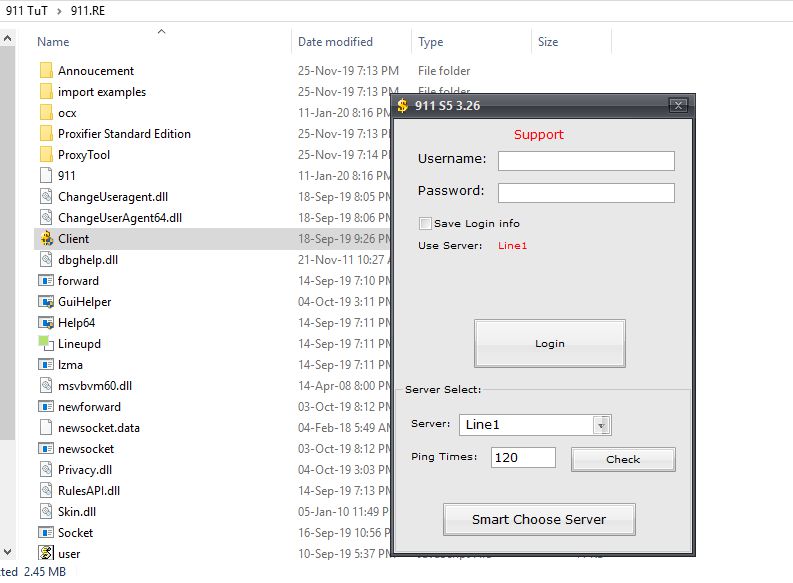The image size is (793, 583).
Task: Sort files by Date modified column
Action: click(x=335, y=42)
